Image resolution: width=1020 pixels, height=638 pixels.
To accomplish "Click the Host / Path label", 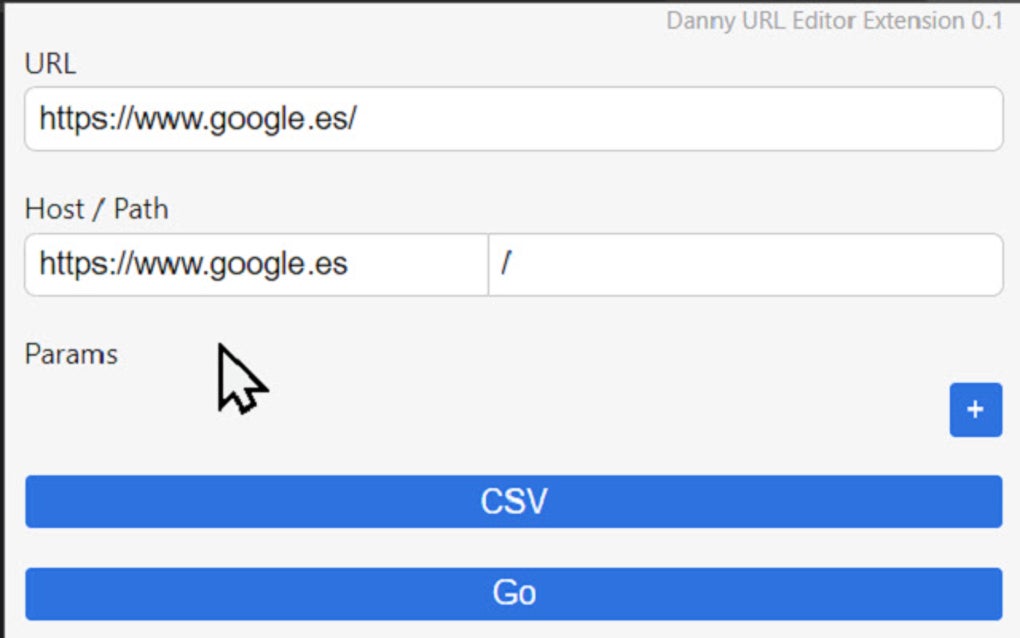I will click(95, 209).
